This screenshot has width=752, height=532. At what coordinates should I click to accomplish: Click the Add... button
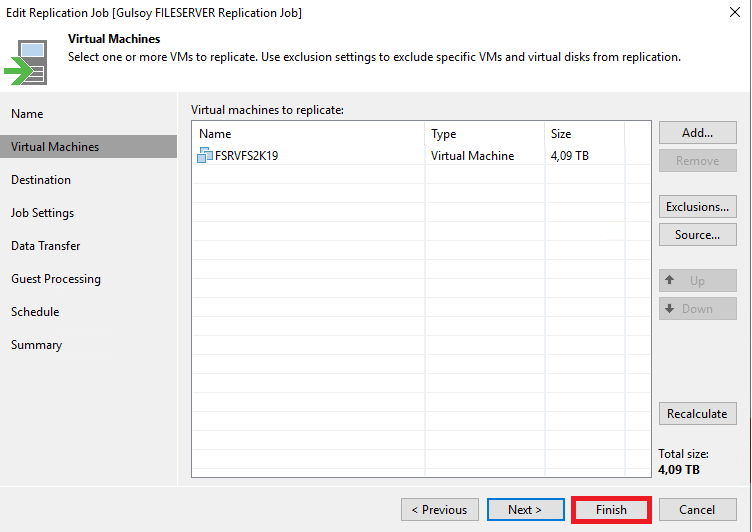pyautogui.click(x=697, y=133)
